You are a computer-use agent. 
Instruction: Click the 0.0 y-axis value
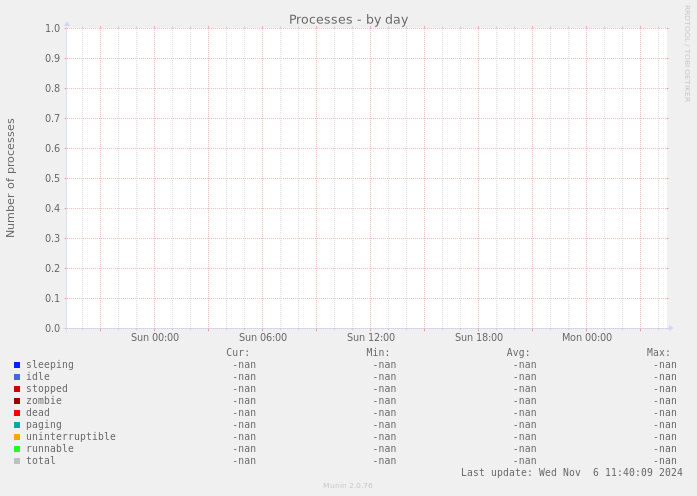(x=52, y=328)
